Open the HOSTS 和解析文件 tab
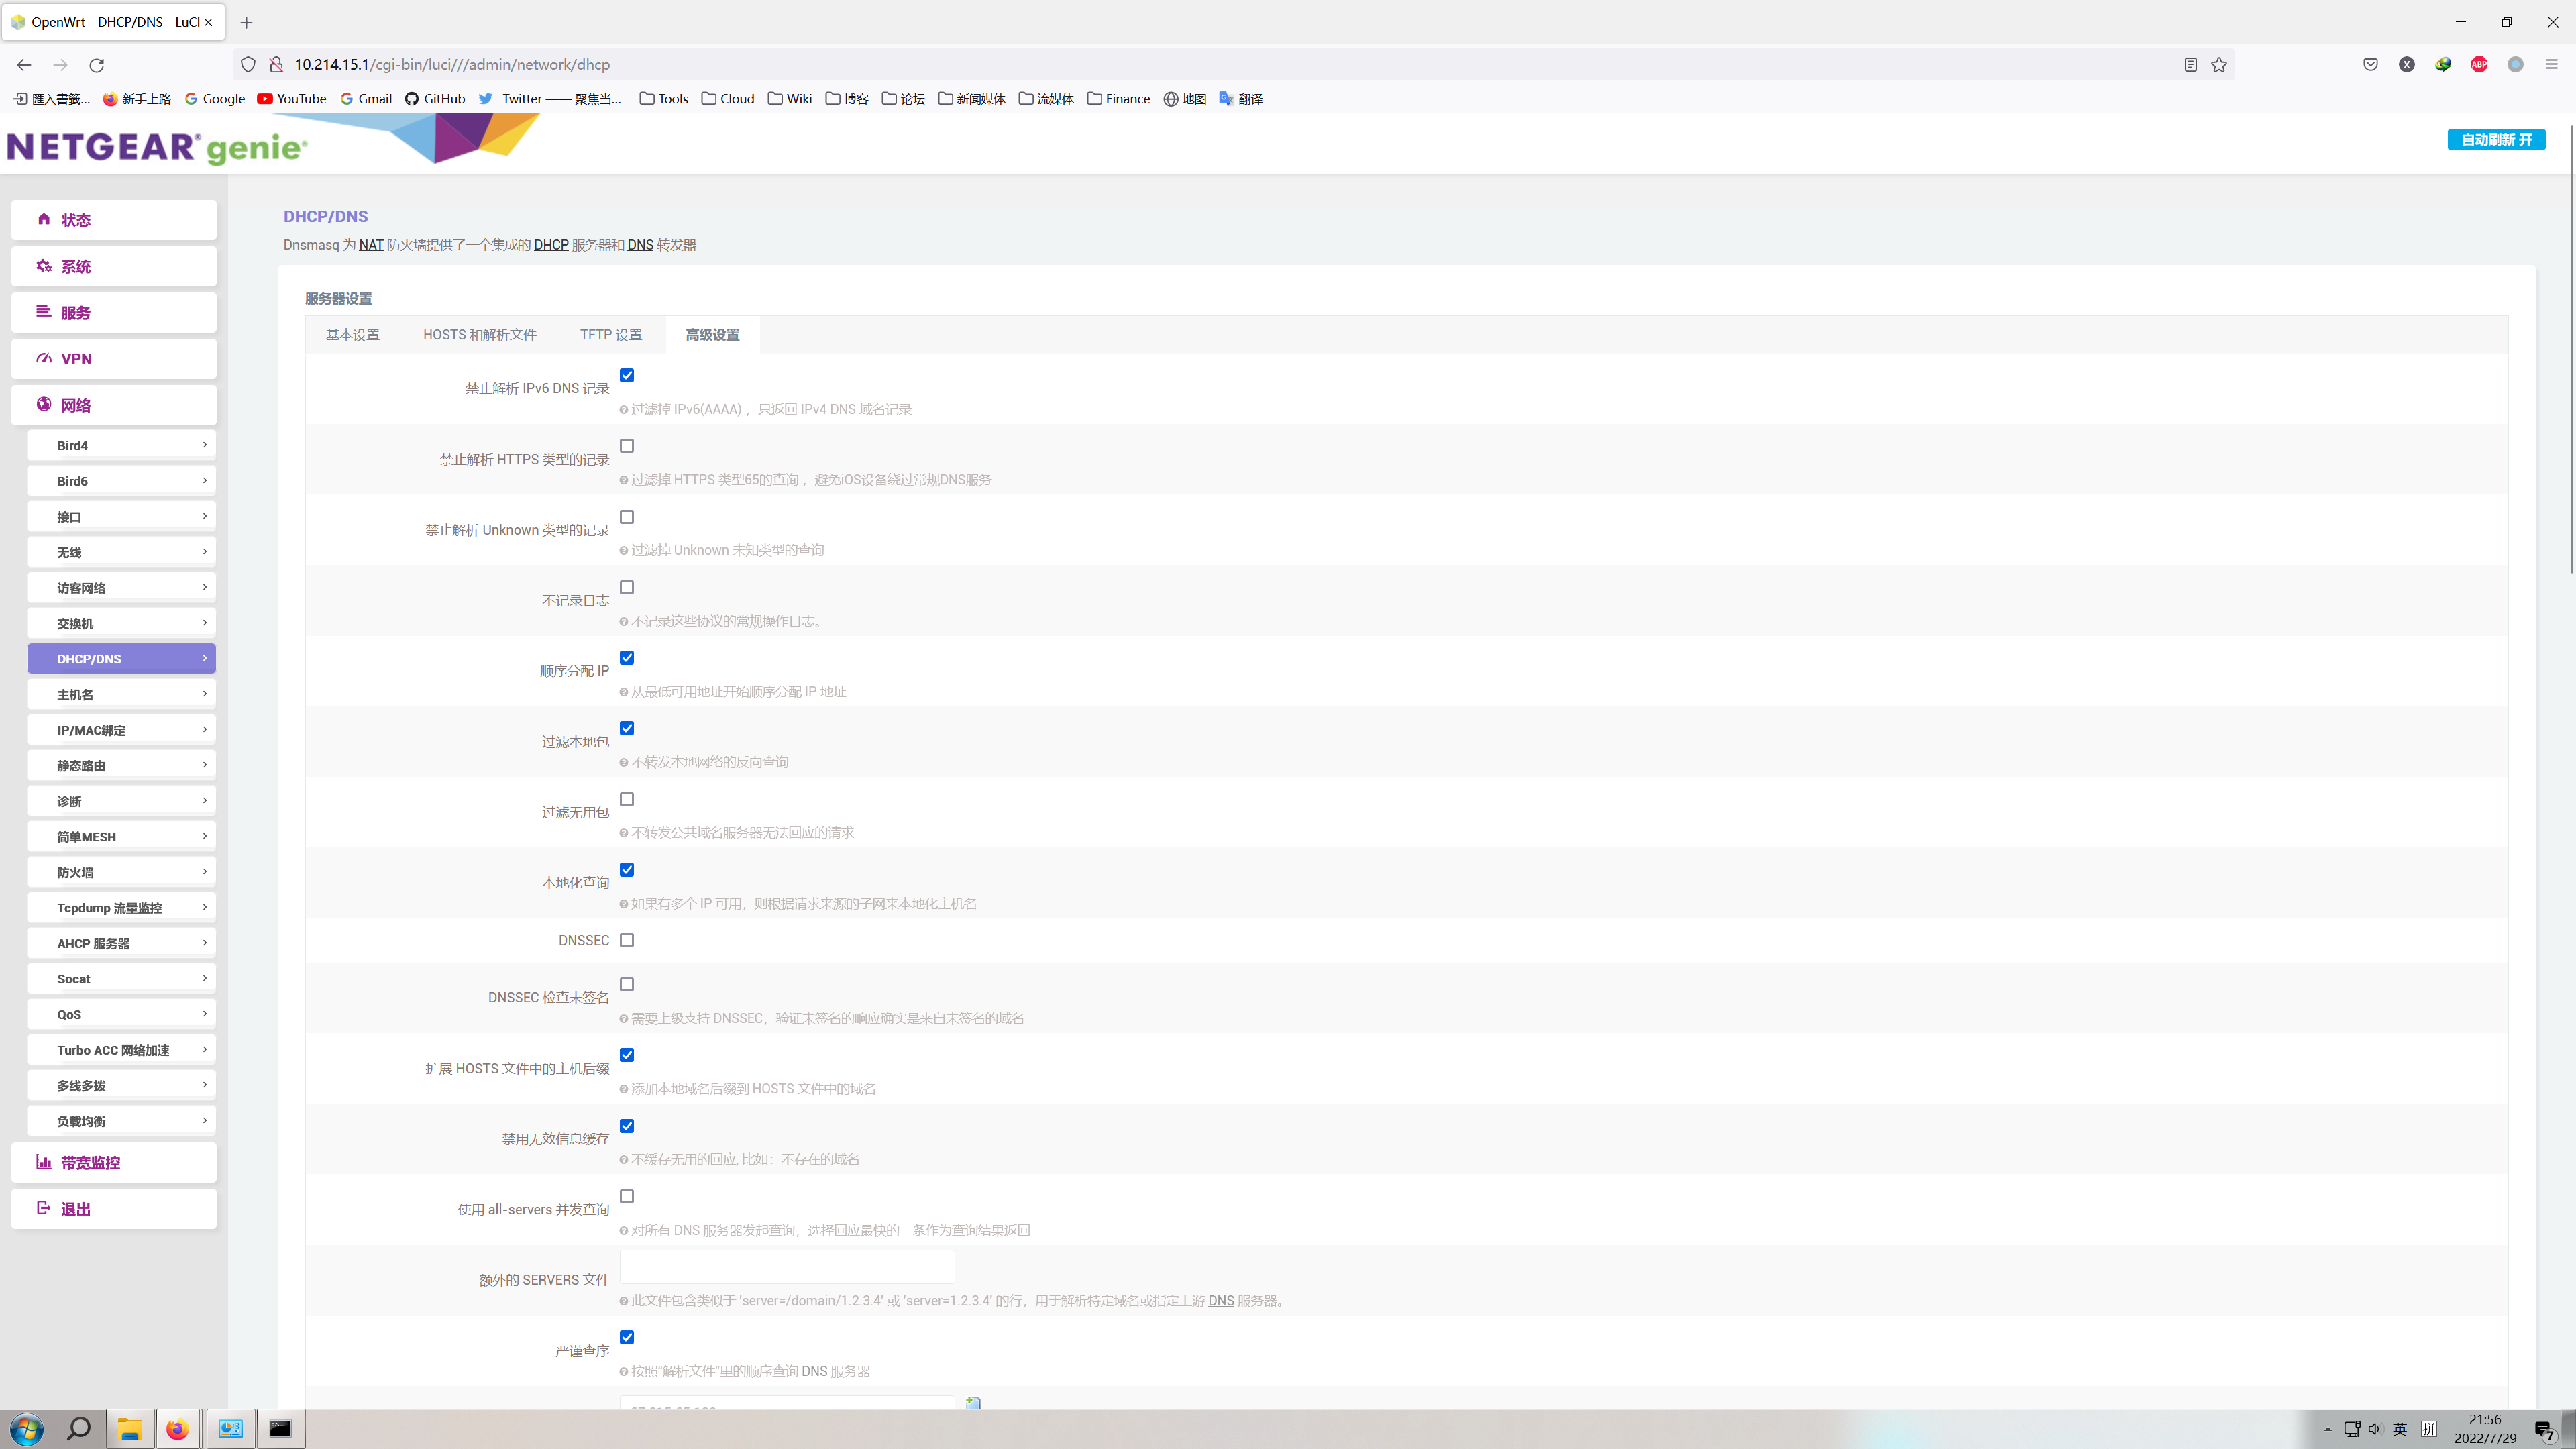The width and height of the screenshot is (2576, 1449). click(x=479, y=335)
